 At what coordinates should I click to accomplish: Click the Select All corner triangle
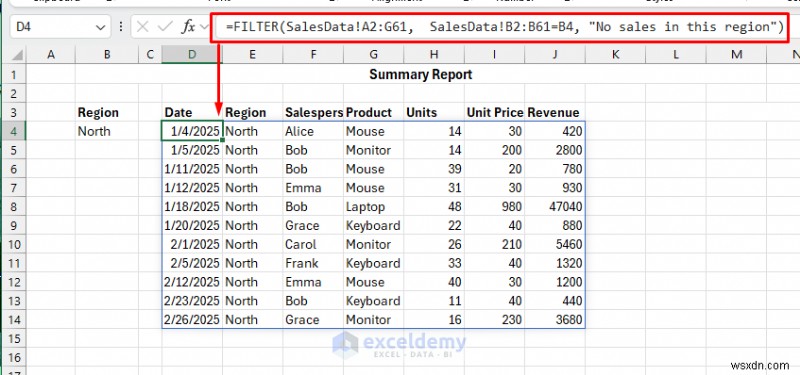pyautogui.click(x=17, y=55)
